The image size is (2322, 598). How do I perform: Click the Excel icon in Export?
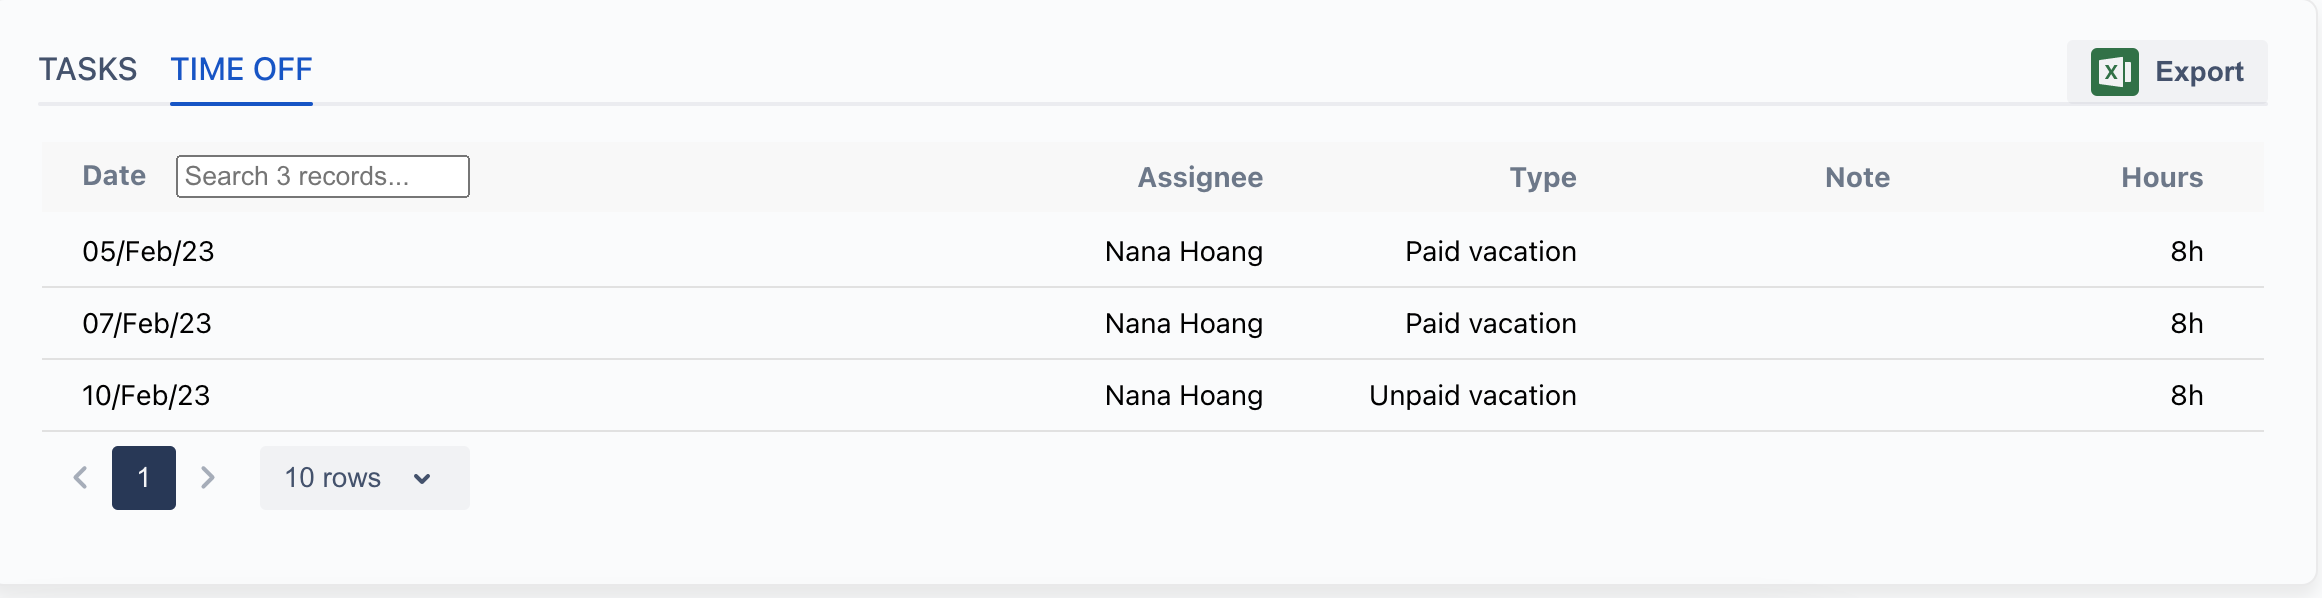pos(2114,72)
